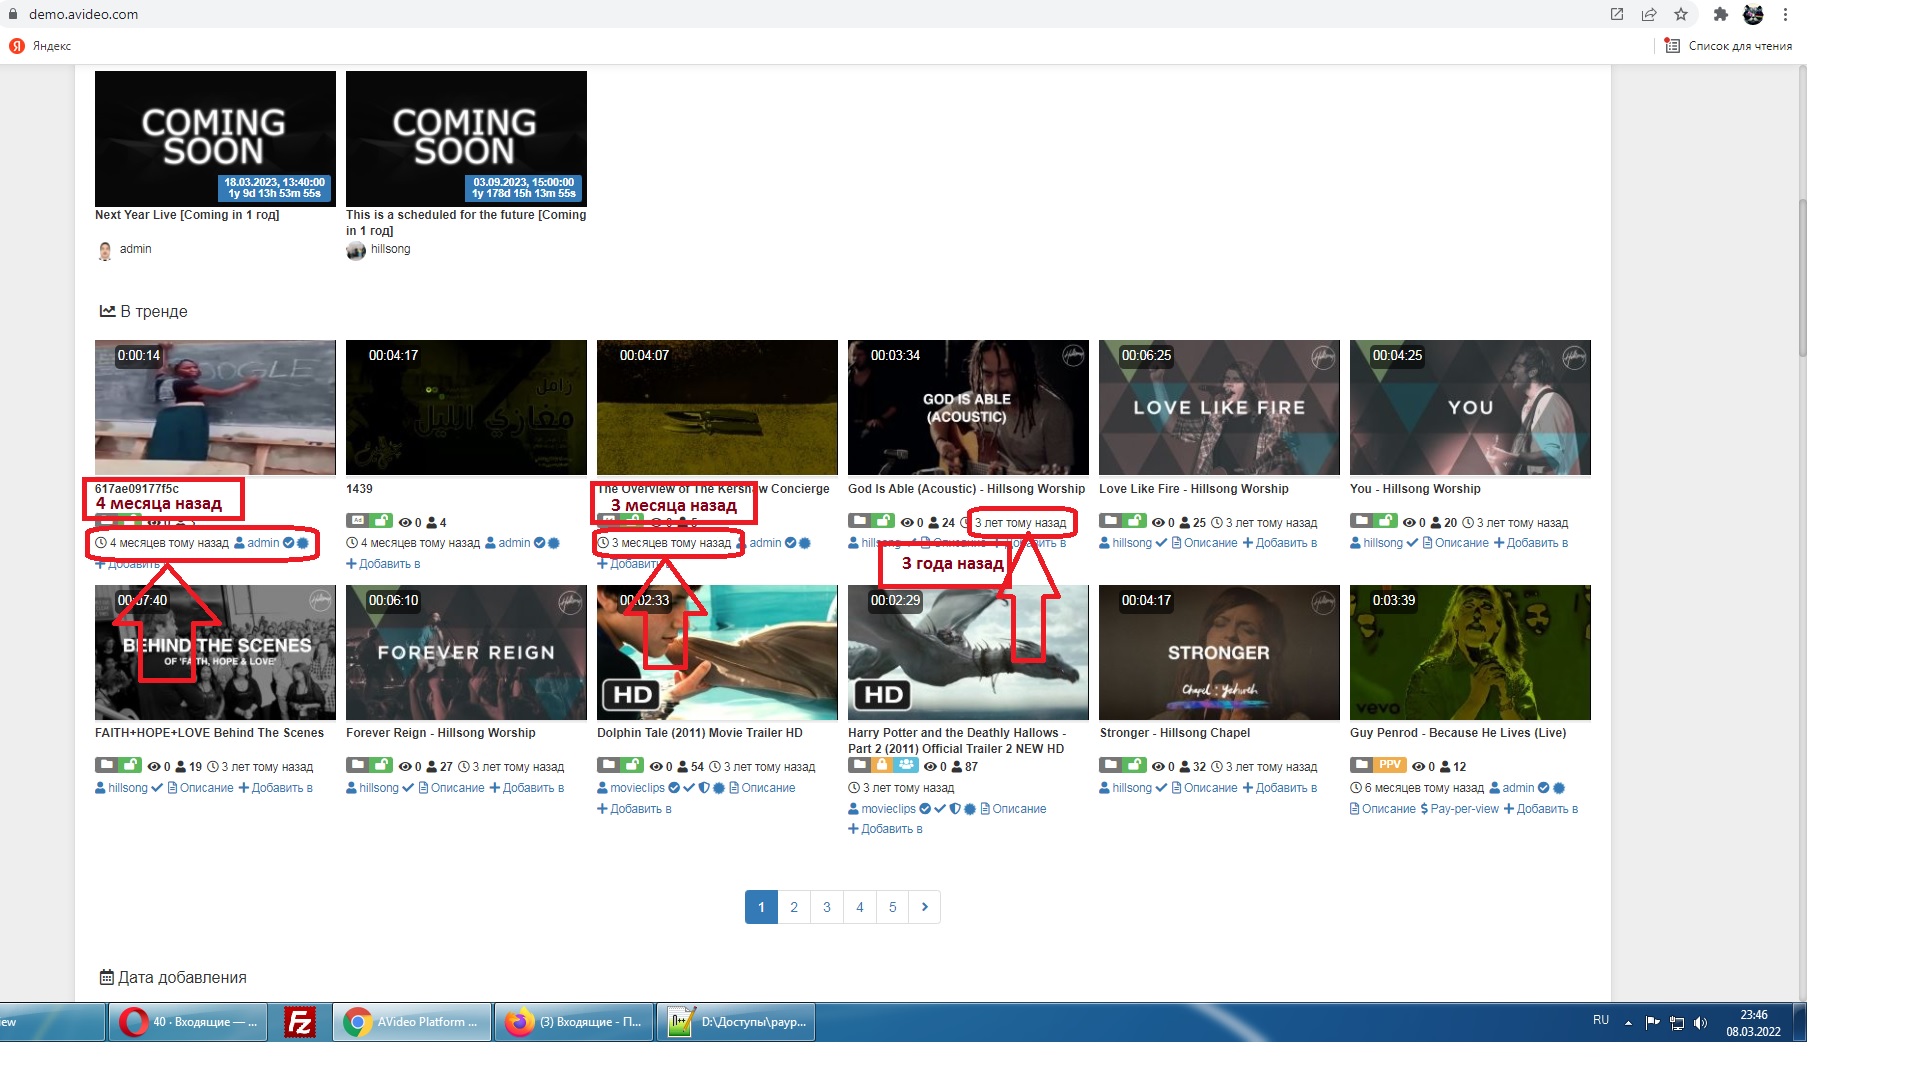Image resolution: width=1920 pixels, height=1080 pixels.
Task: Open Добавить в under Stronger video
Action: click(1280, 788)
